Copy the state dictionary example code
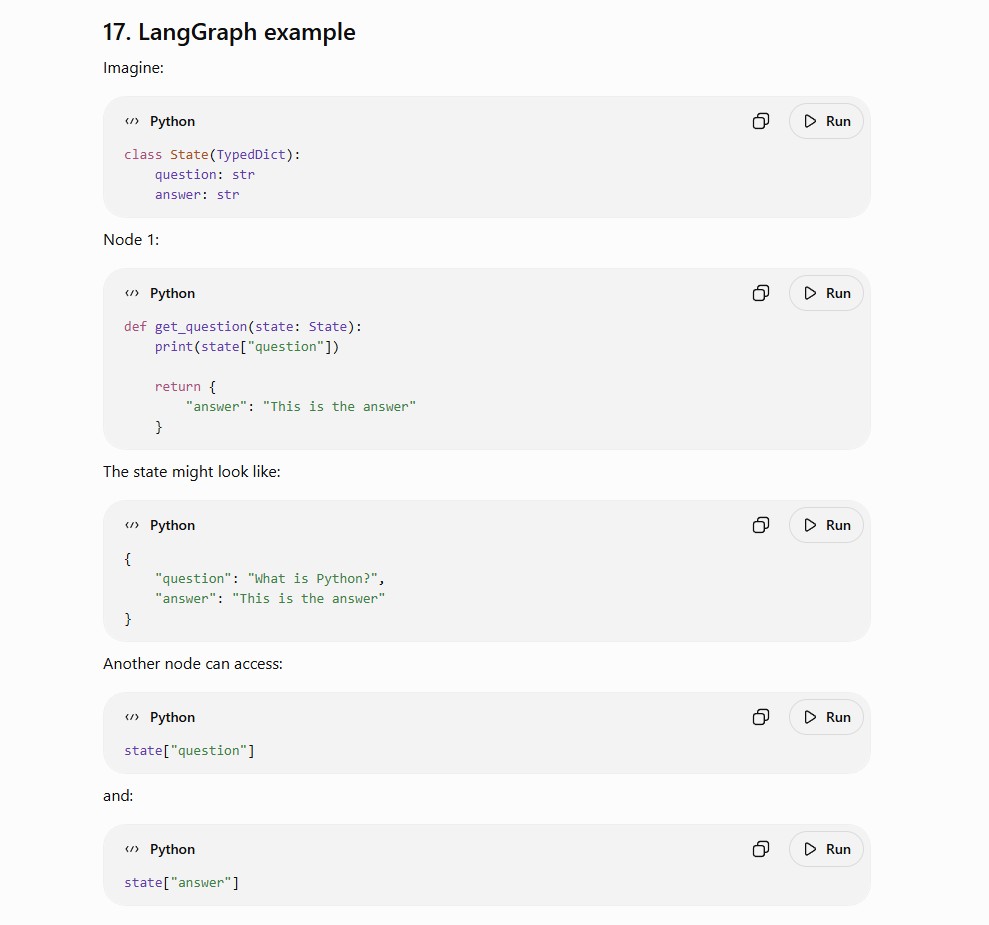The height and width of the screenshot is (925, 989). click(x=761, y=525)
